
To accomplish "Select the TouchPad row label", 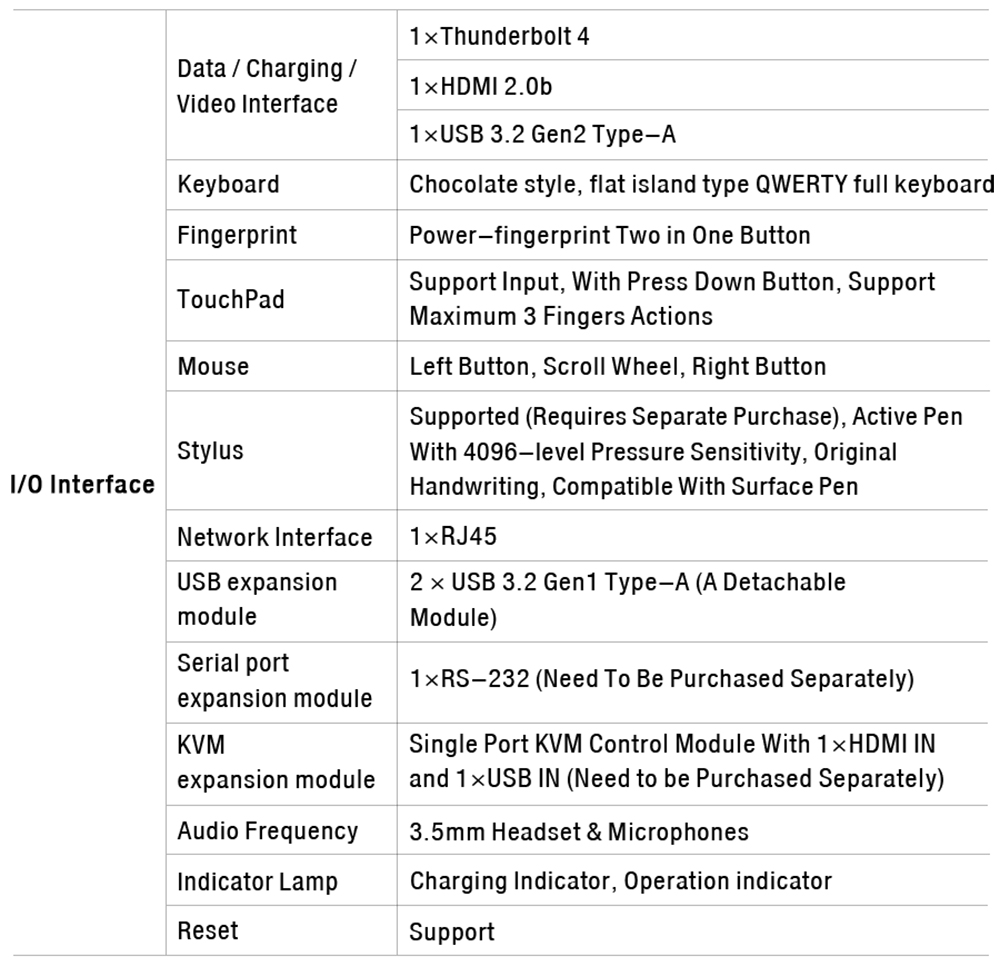I will 231,299.
